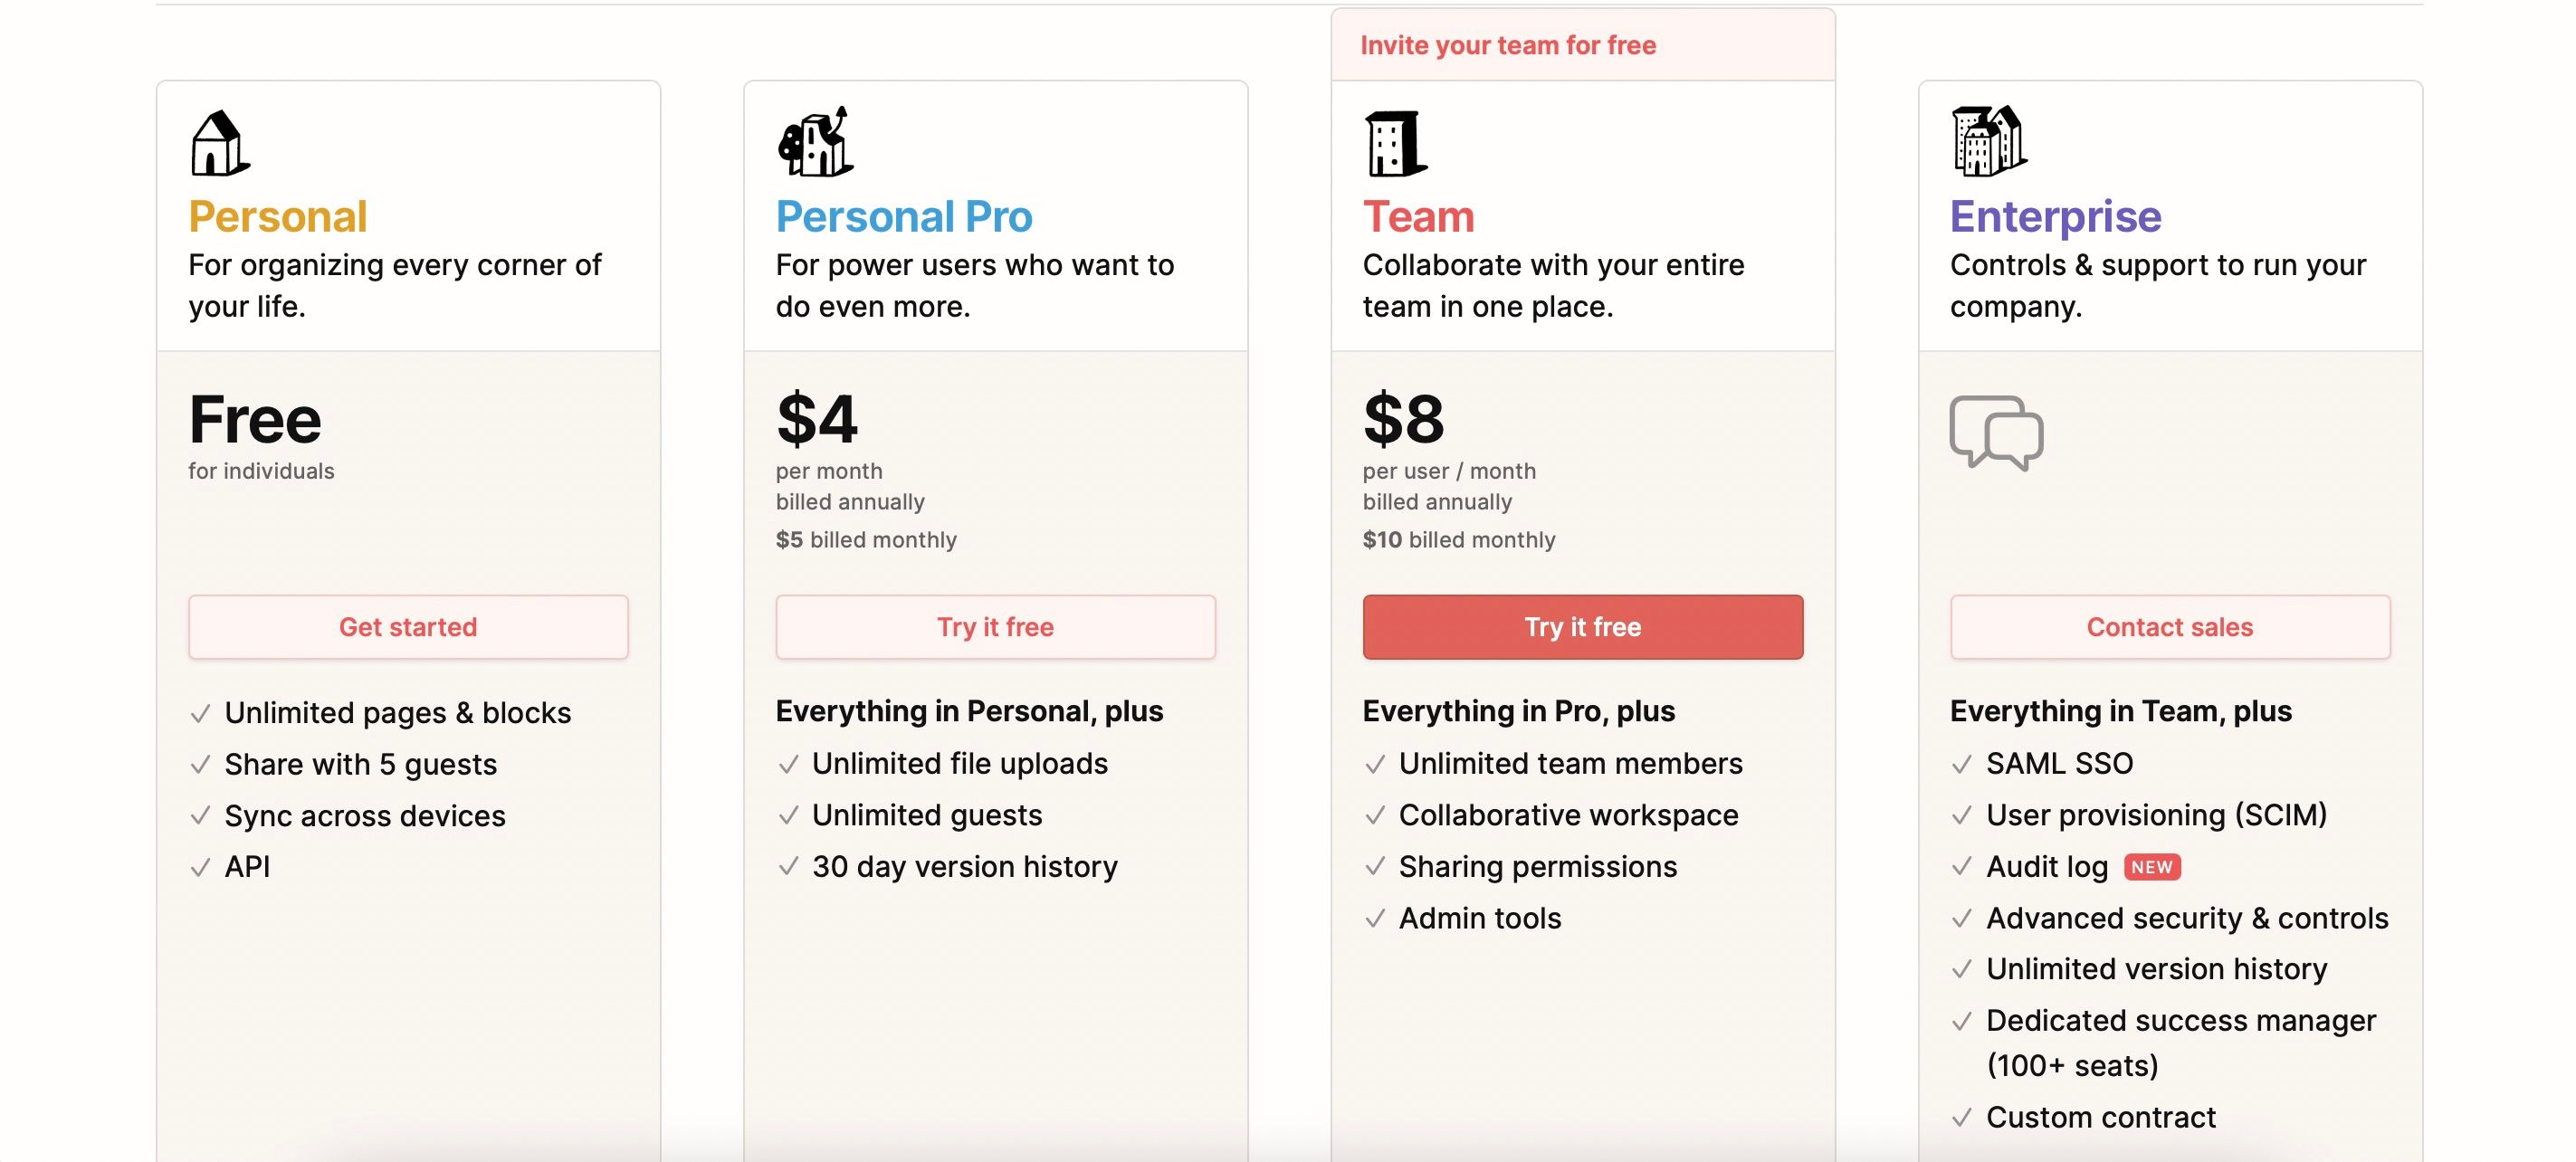
Task: Click the Enterprise chat bubbles icon
Action: (1996, 433)
